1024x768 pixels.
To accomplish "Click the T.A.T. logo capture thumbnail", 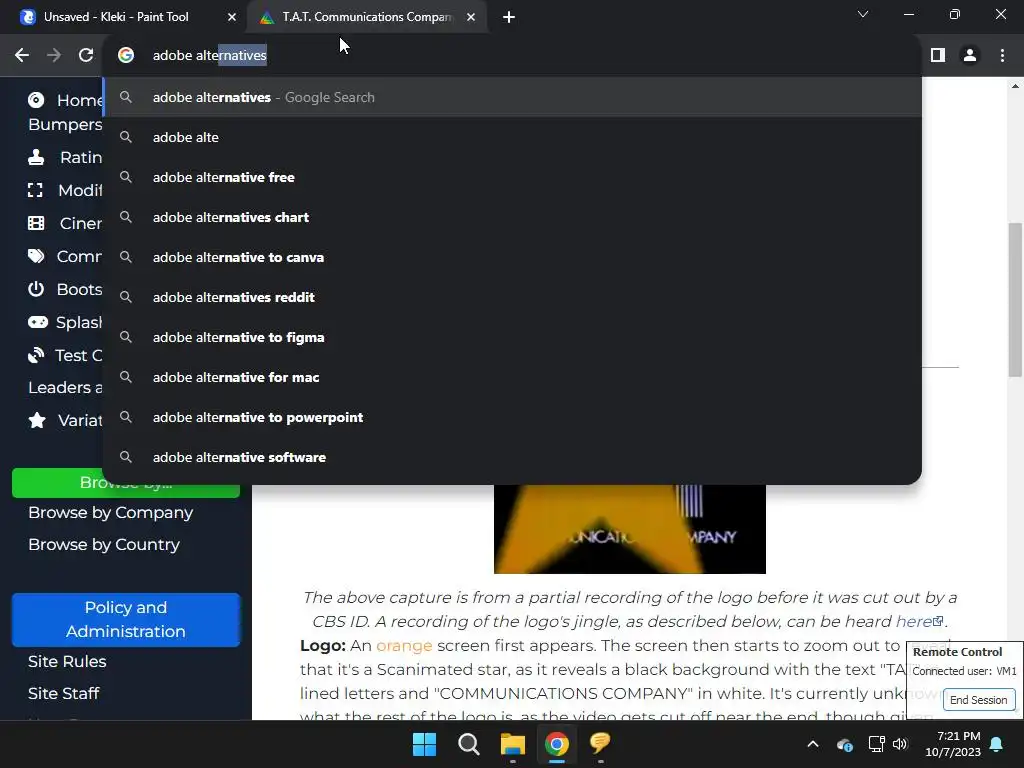I will tap(630, 529).
